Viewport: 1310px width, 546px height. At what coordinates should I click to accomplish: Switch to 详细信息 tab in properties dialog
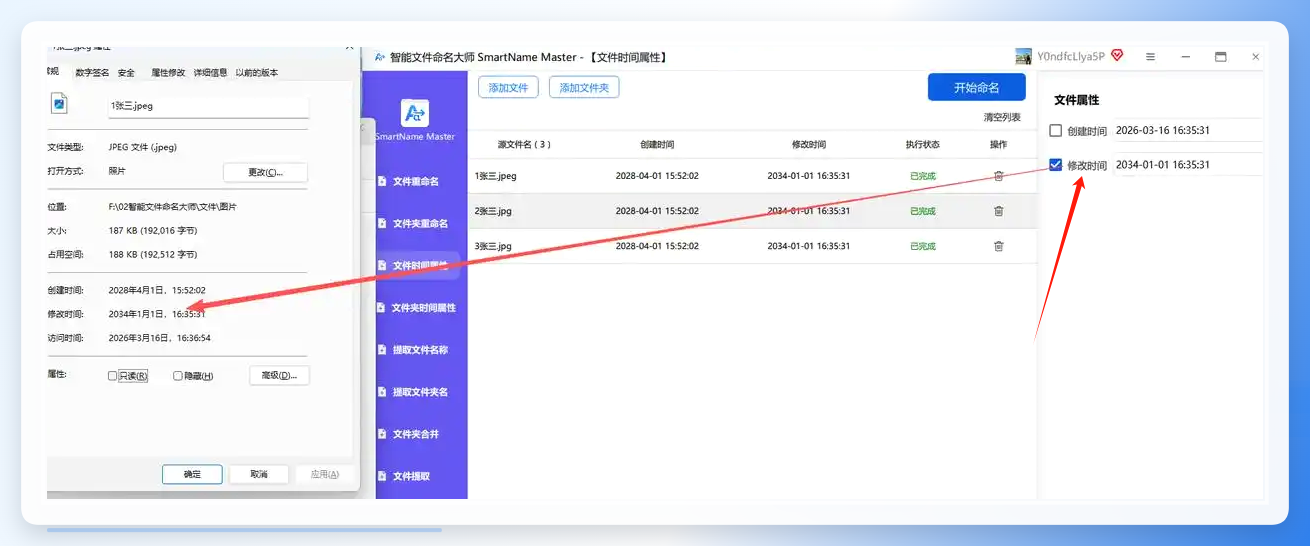(210, 72)
